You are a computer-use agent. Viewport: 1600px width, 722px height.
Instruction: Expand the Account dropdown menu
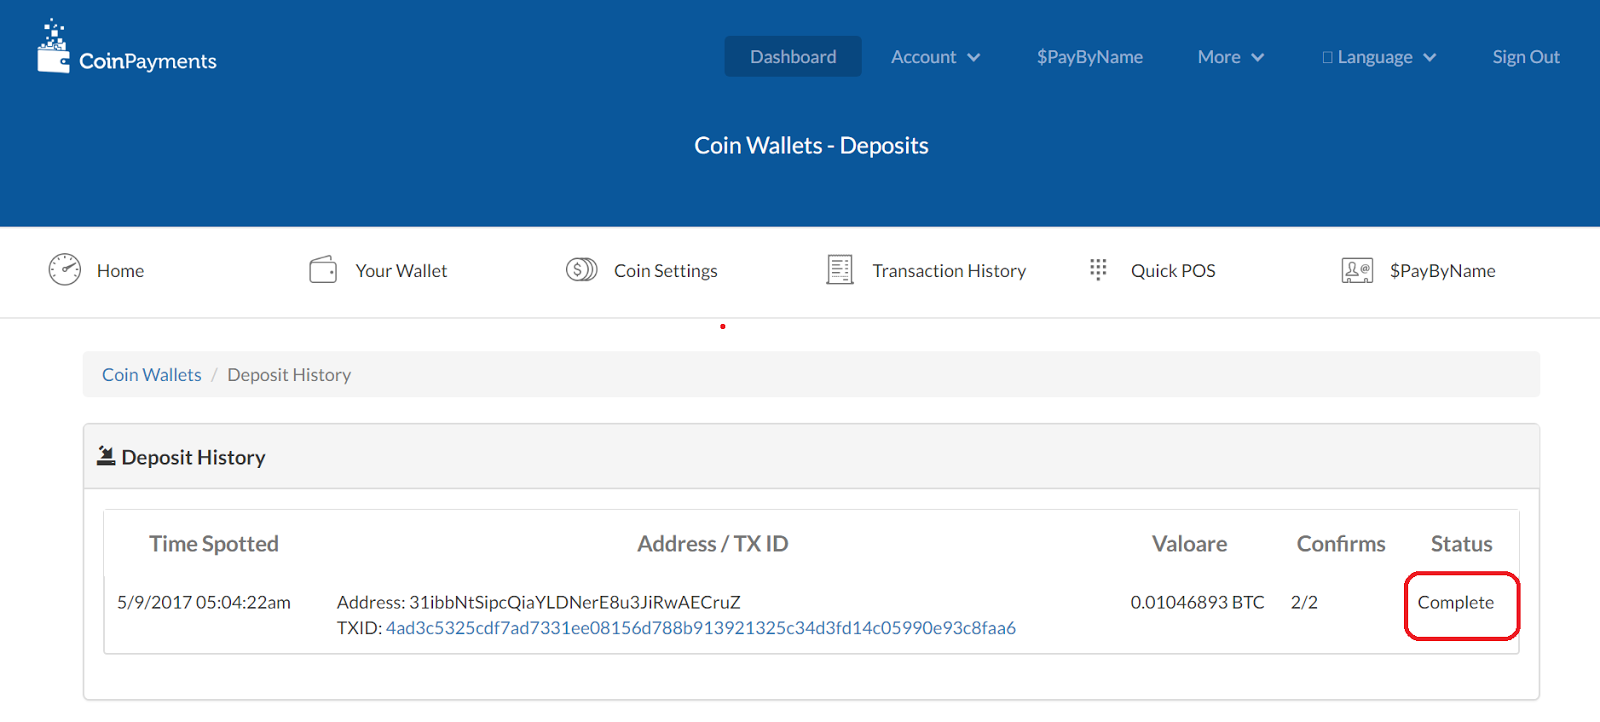point(935,57)
